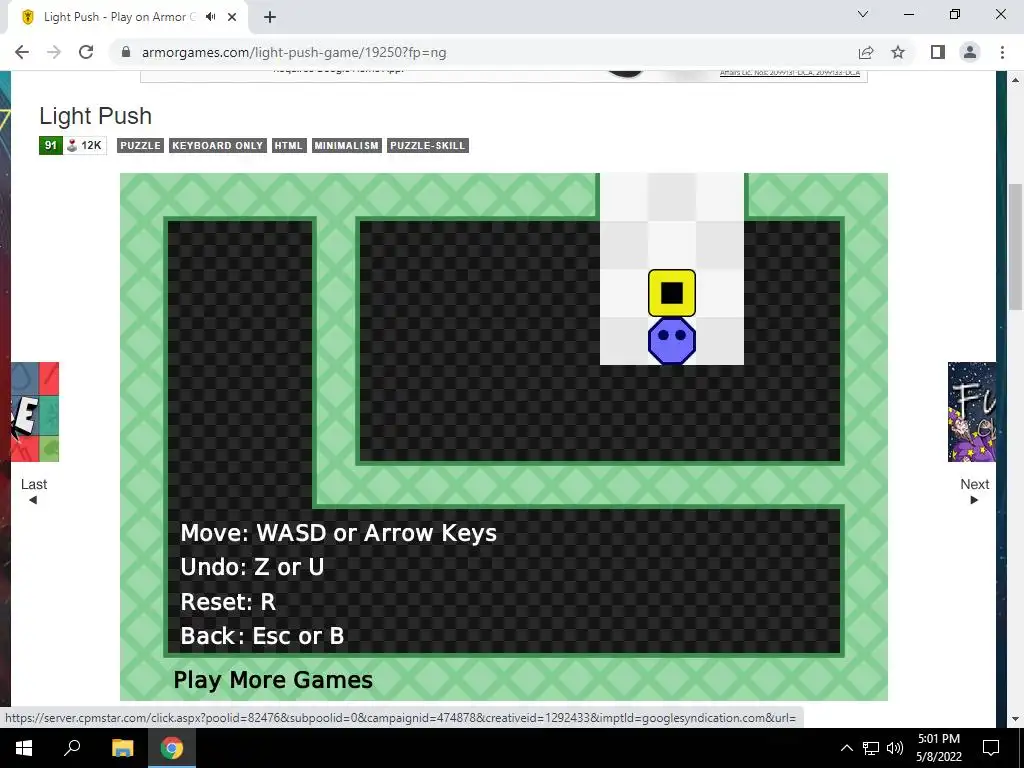Go back to the previous page
The width and height of the screenshot is (1024, 768).
tap(22, 52)
